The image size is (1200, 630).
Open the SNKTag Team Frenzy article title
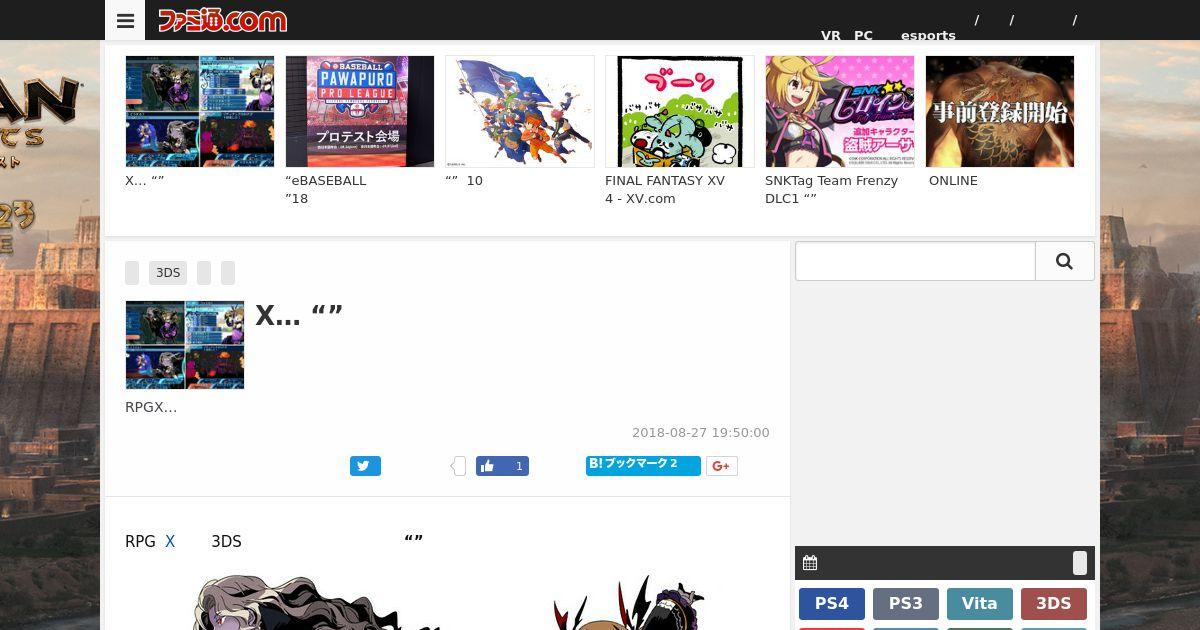(831, 189)
